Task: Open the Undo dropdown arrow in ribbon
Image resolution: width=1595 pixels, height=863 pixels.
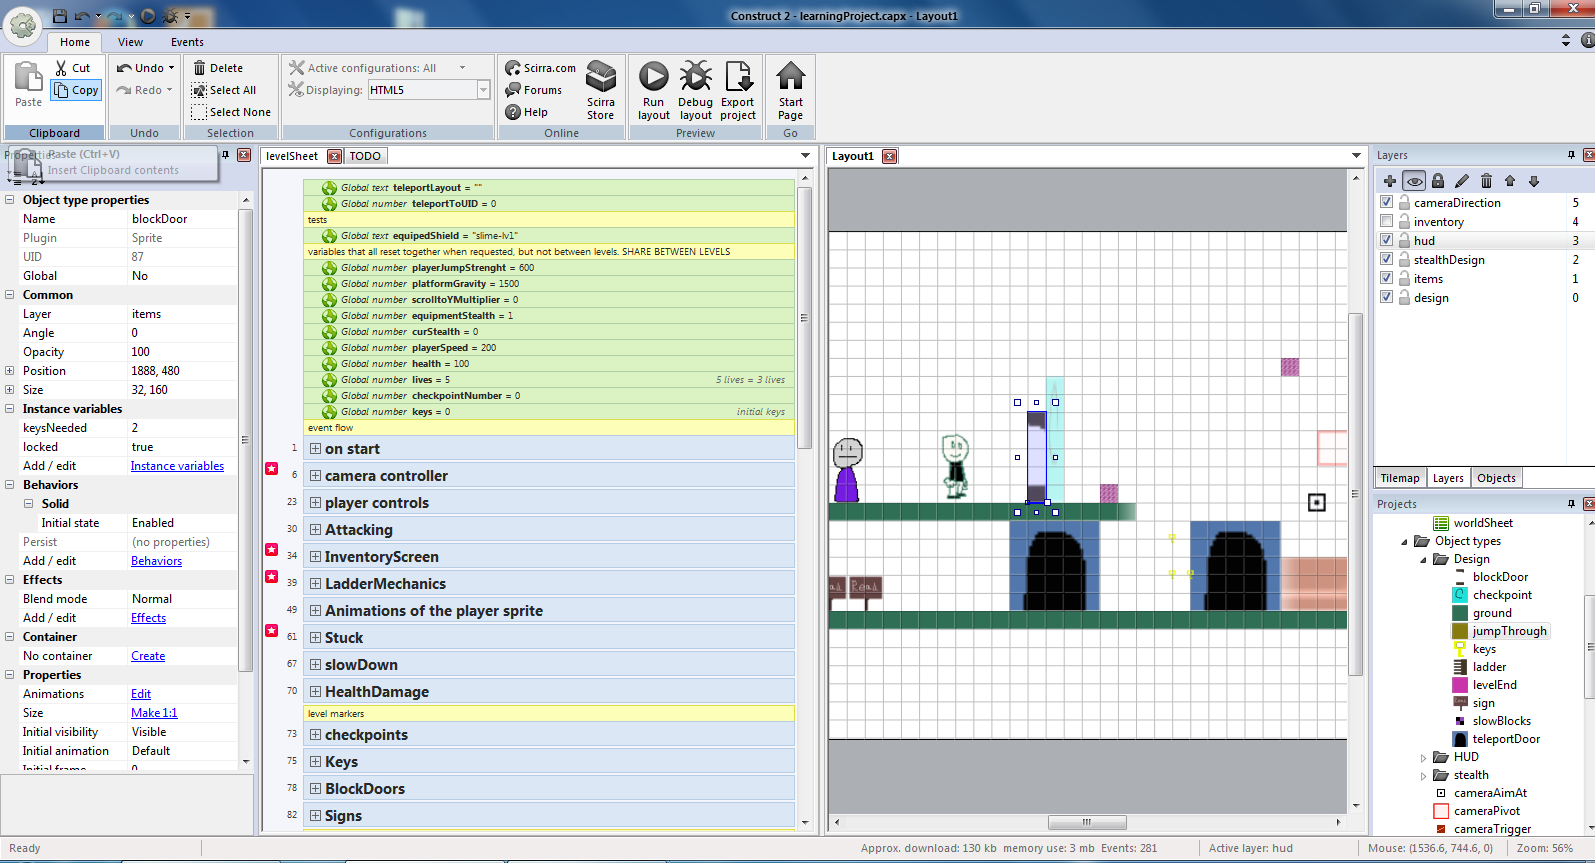Action: tap(172, 68)
